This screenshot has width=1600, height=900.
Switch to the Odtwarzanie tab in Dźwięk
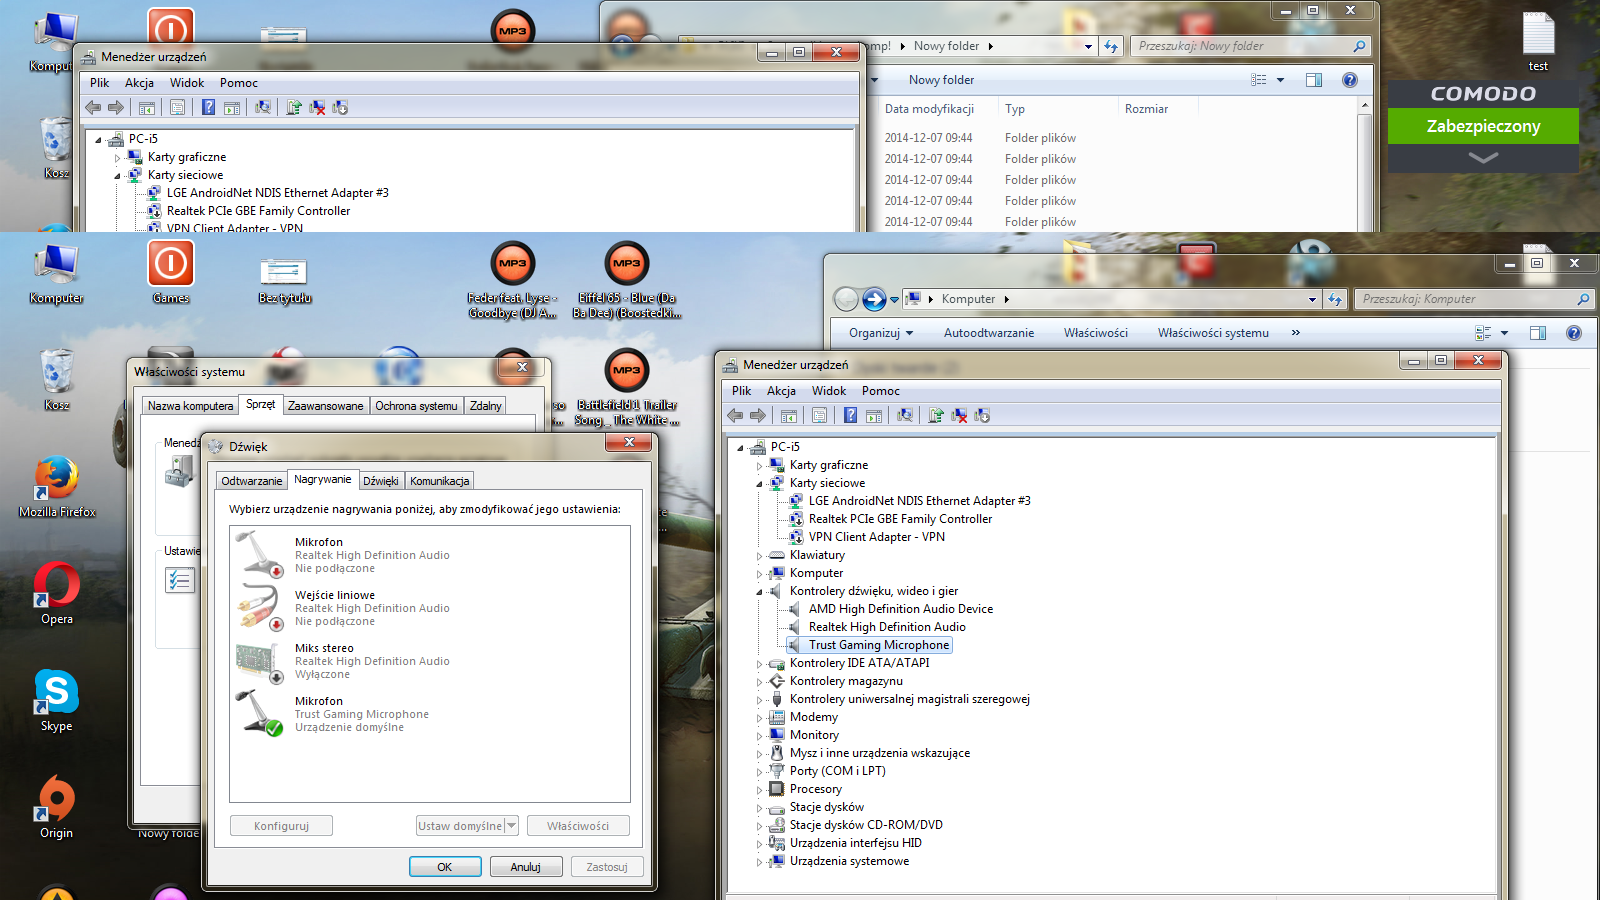(x=252, y=481)
